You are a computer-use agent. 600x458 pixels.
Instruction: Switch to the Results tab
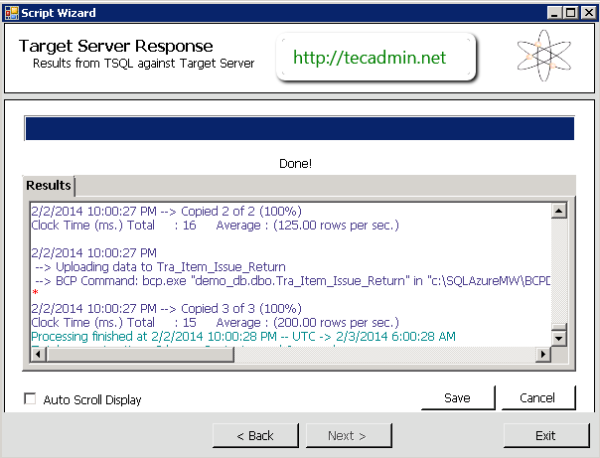point(49,186)
